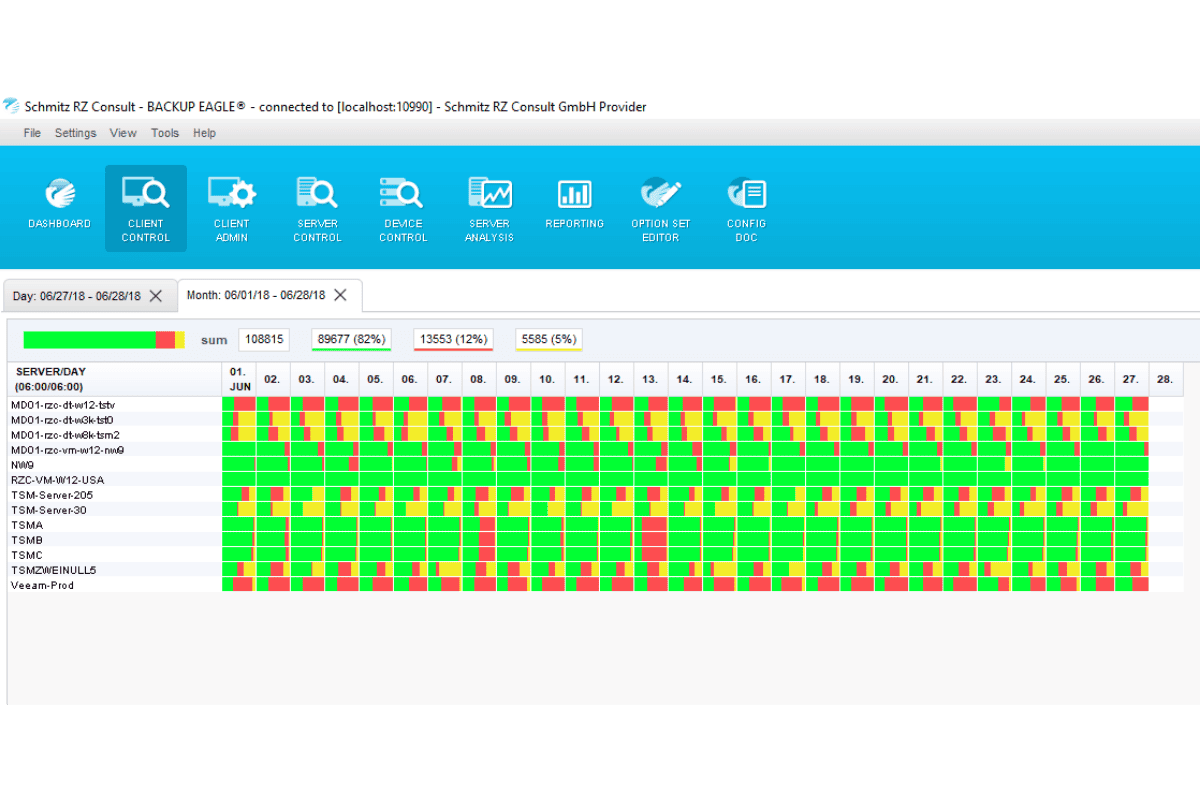
Task: Close the Month 06/01/18 tab
Action: click(x=340, y=295)
